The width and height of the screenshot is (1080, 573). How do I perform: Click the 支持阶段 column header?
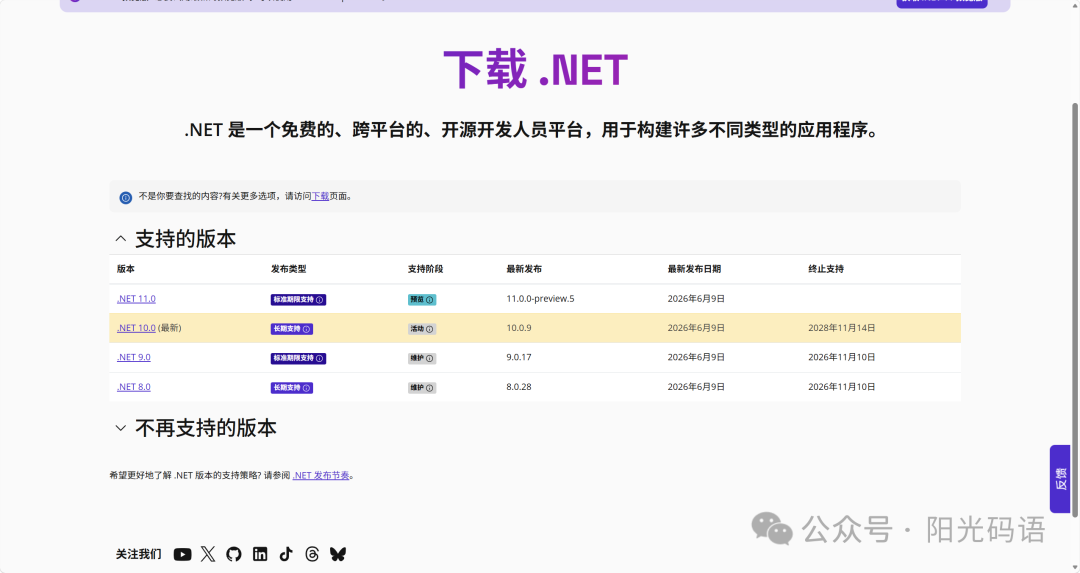(x=426, y=269)
